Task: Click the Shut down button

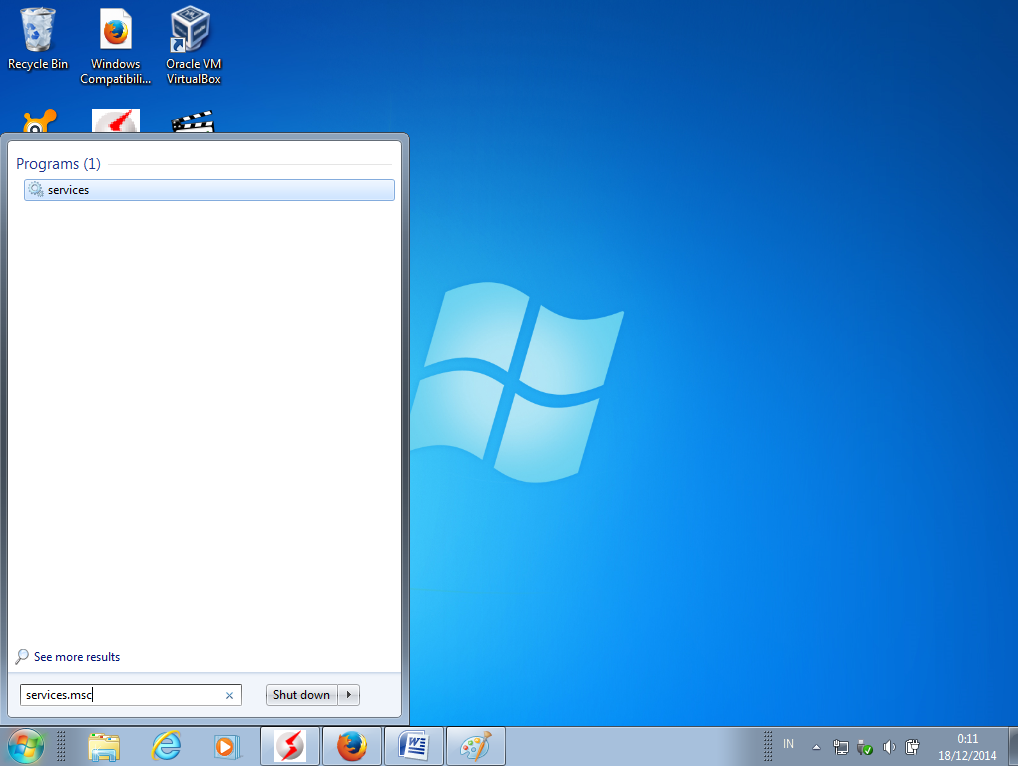Action: coord(302,694)
